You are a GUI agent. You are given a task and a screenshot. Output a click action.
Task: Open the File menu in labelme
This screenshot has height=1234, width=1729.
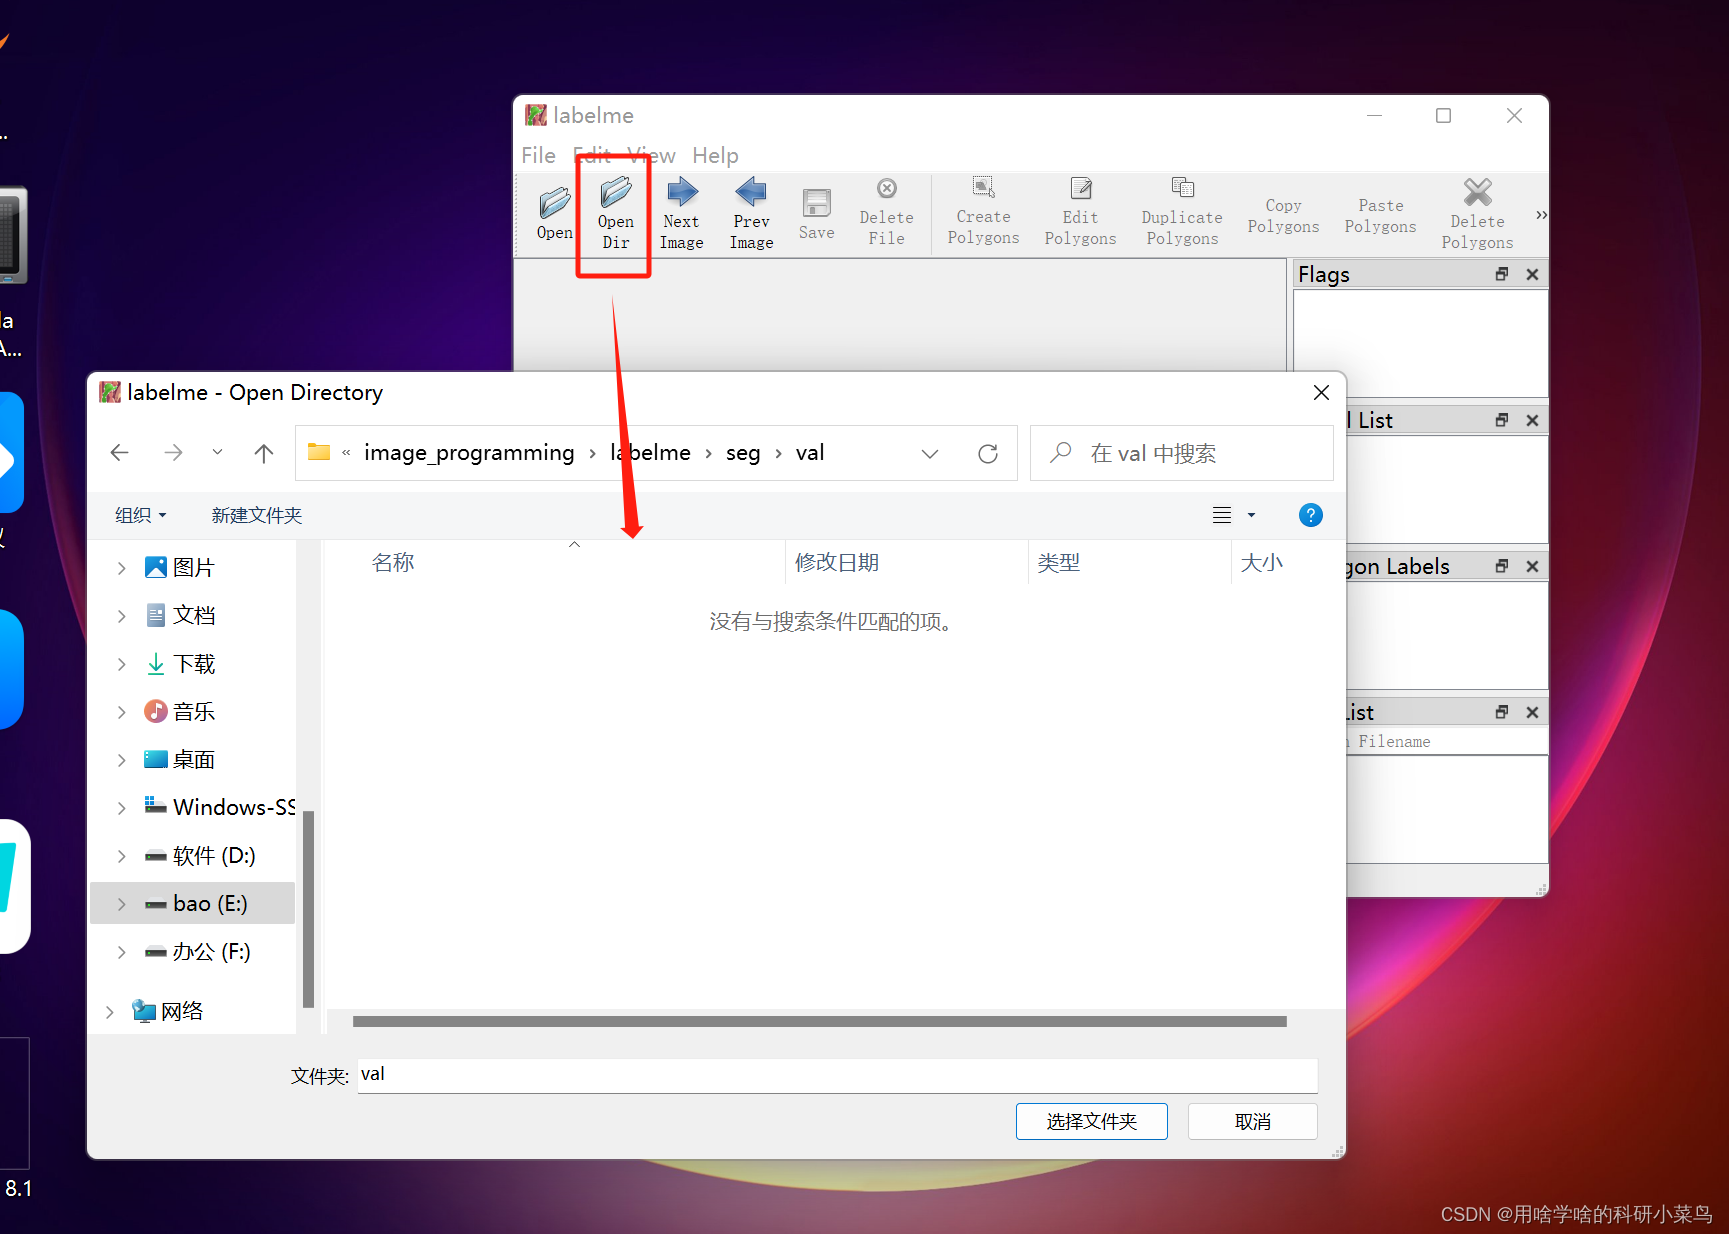point(538,155)
